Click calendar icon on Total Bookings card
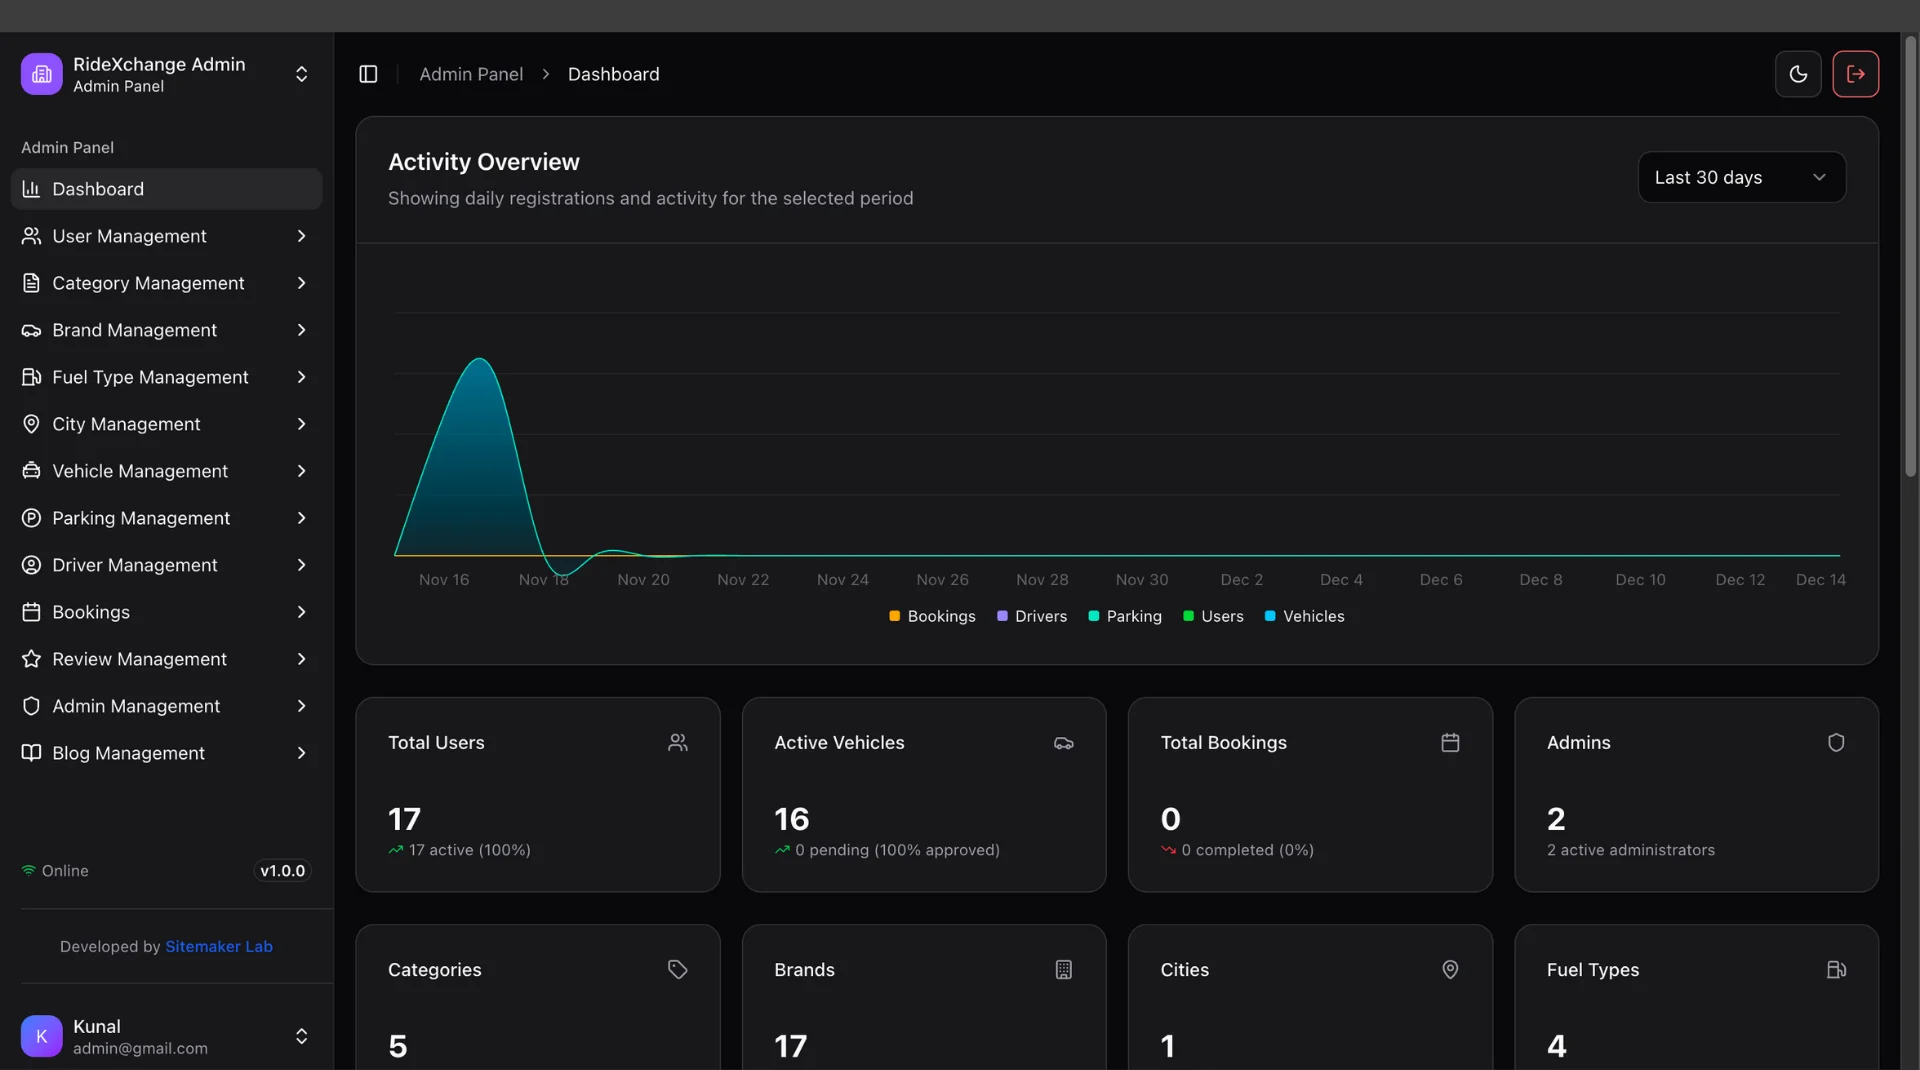The width and height of the screenshot is (1920, 1070). 1450,742
